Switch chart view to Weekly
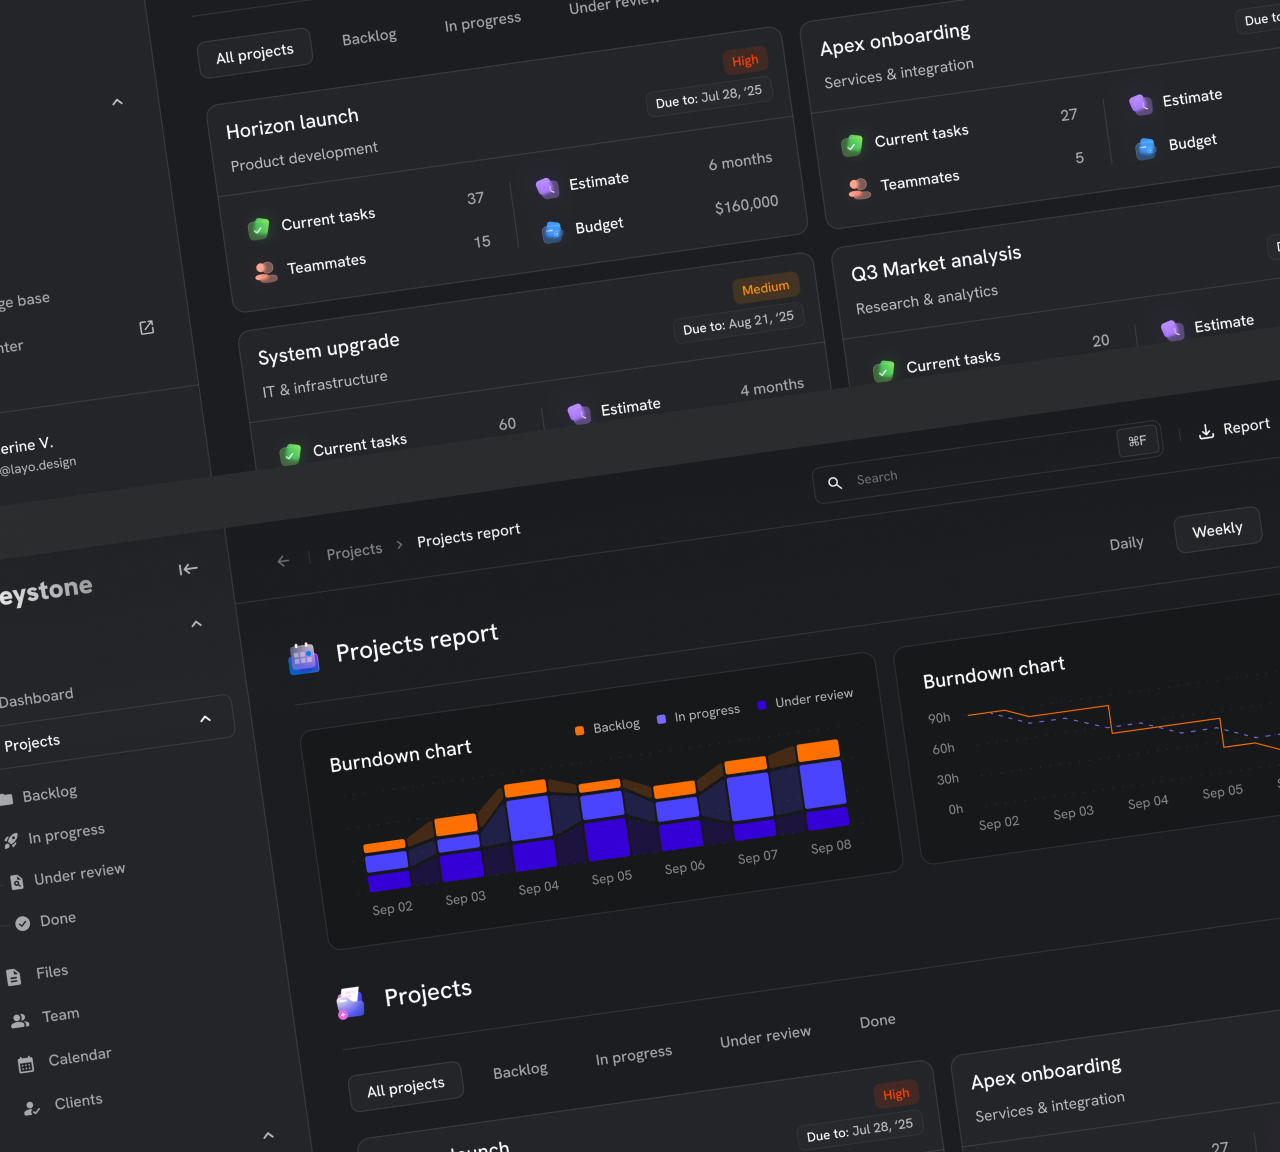Screen dimensions: 1280x1152 coord(1218,530)
